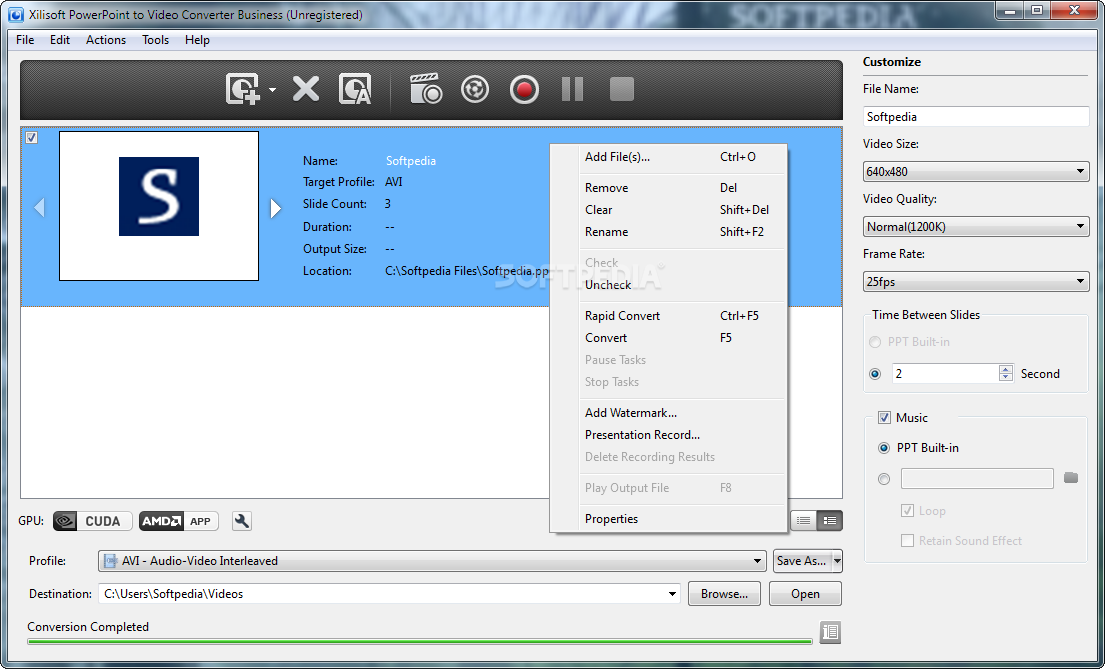Click the red Record Presentation icon
The image size is (1105, 669).
[x=524, y=90]
